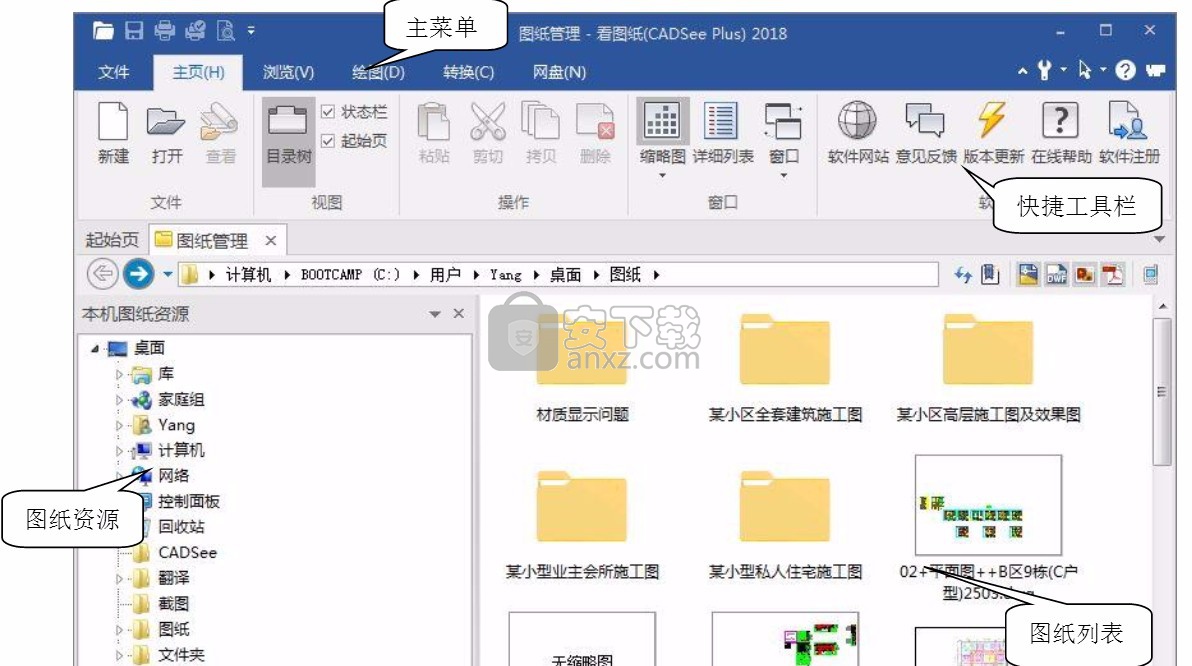The height and width of the screenshot is (666, 1192).
Task: Click the print preview icon in title bar
Action: click(226, 30)
